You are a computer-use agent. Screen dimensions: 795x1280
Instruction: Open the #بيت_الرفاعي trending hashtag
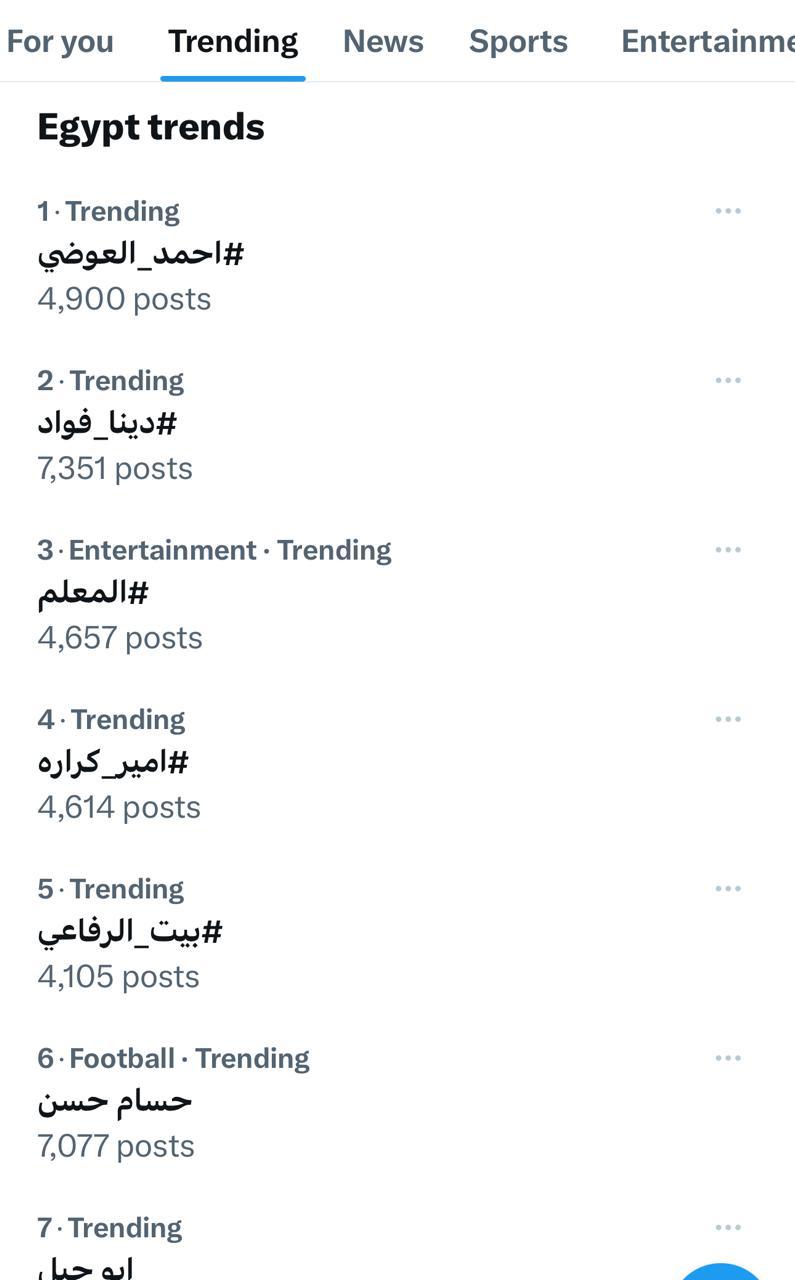130,932
